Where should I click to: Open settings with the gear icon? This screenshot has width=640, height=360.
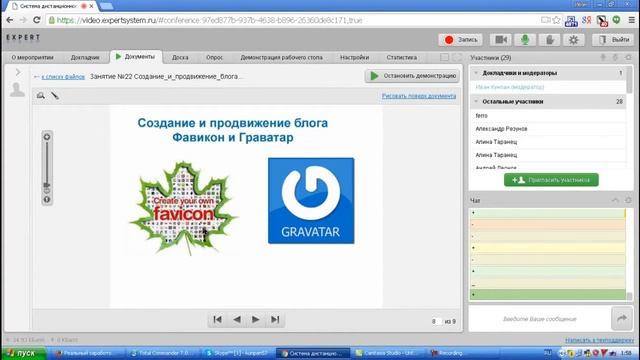[x=573, y=40]
